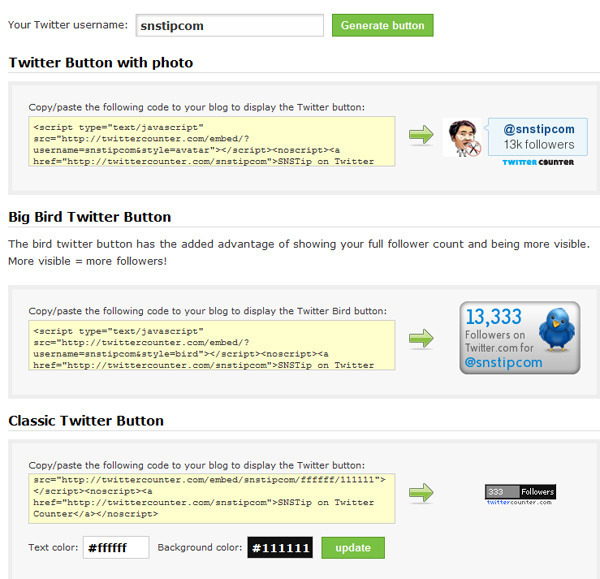The image size is (600, 579).
Task: Click the classic 333 Followers counter badge
Action: tap(520, 492)
